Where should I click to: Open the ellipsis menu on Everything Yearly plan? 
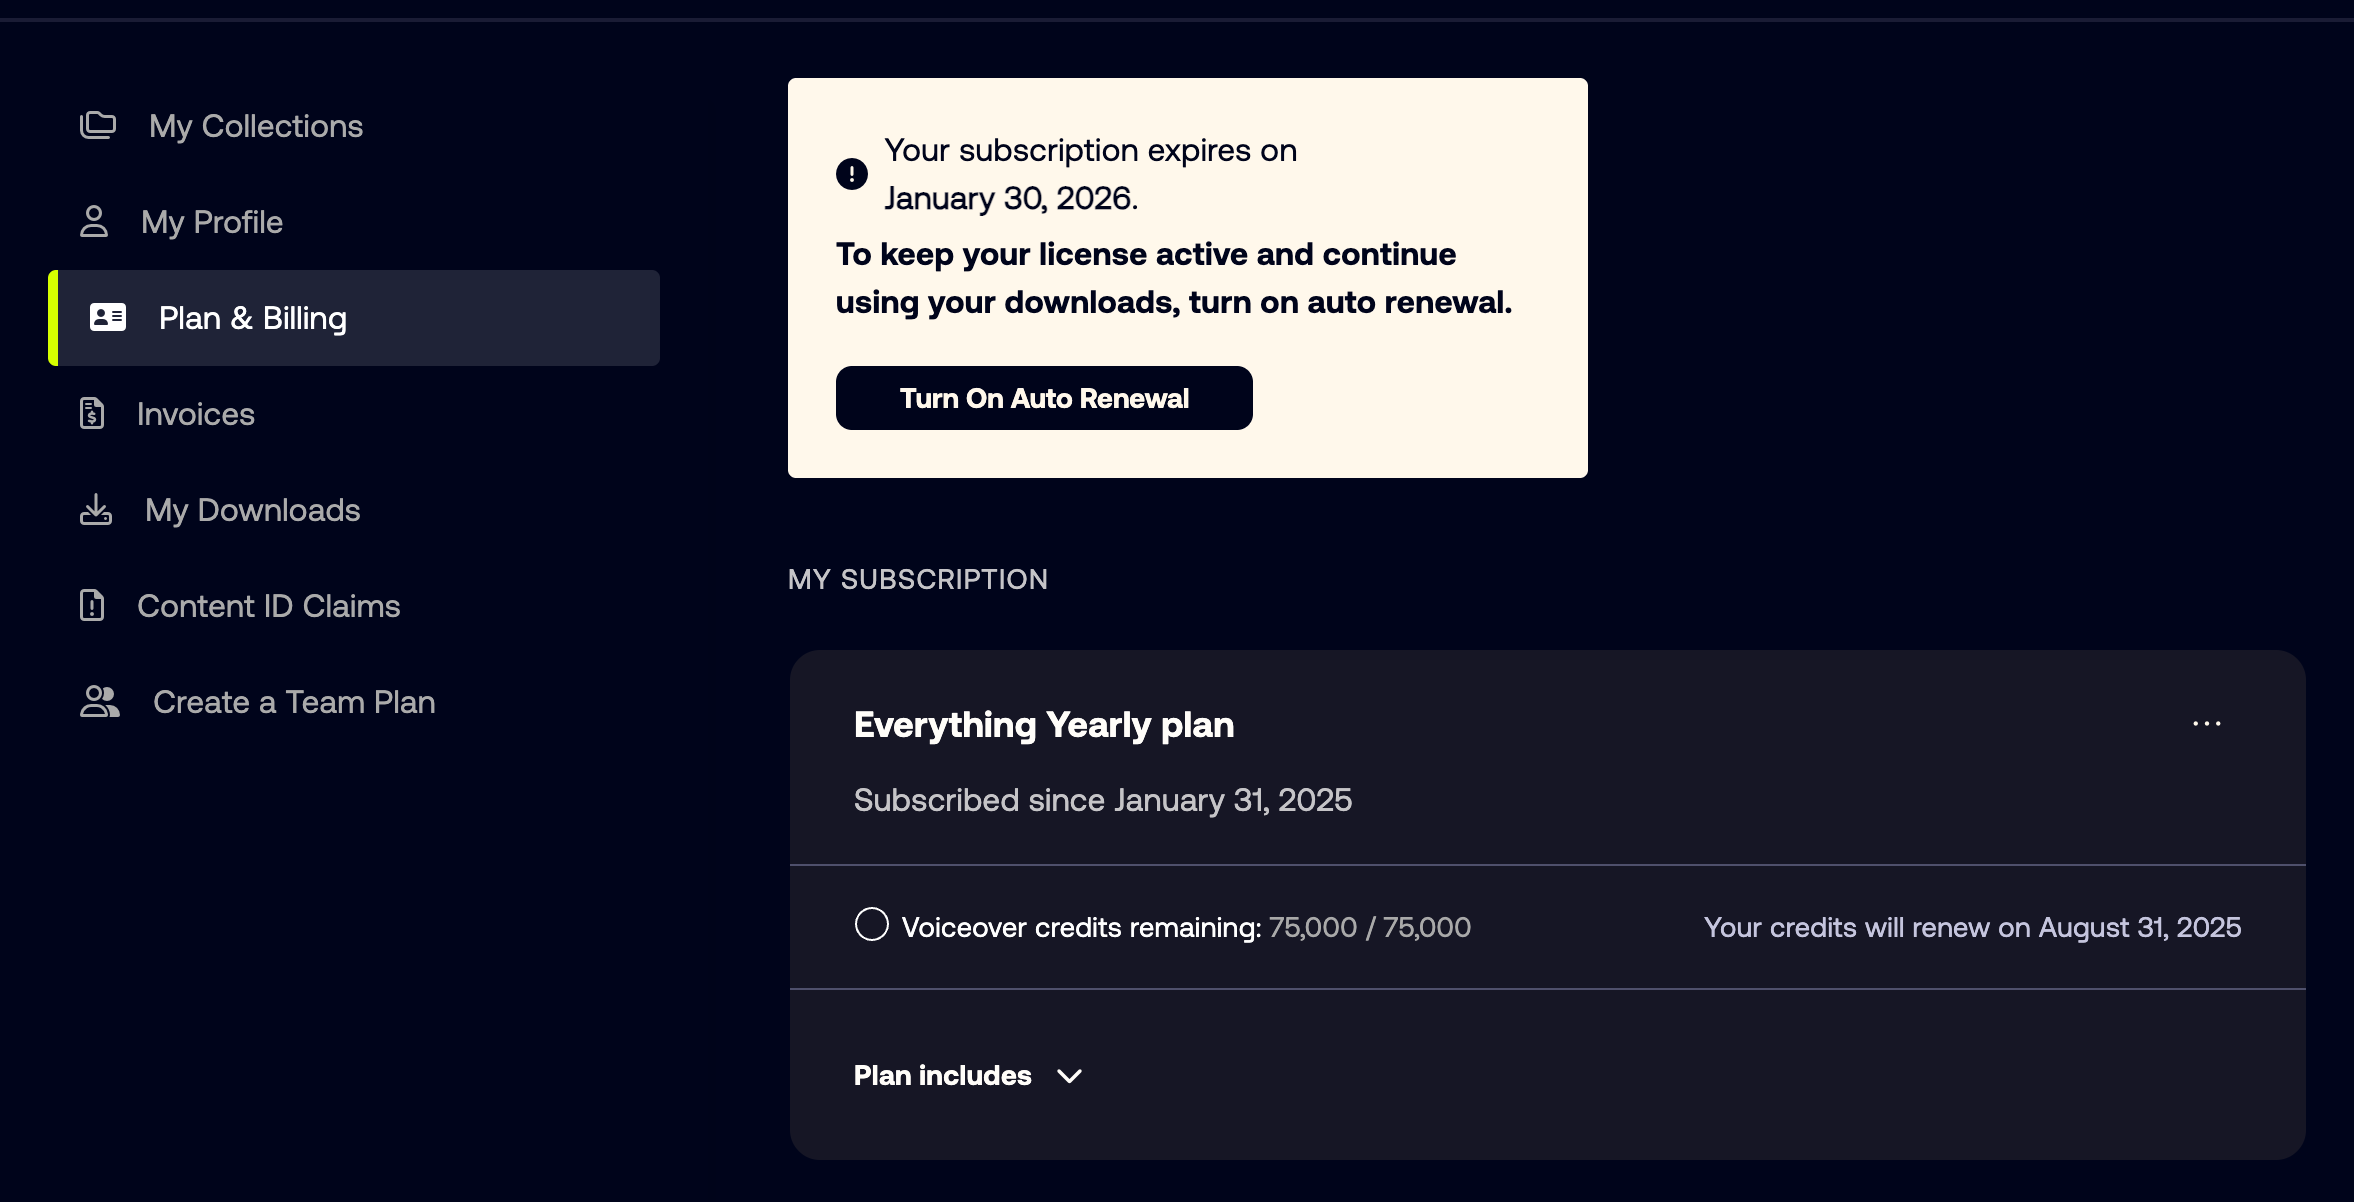pos(2207,723)
